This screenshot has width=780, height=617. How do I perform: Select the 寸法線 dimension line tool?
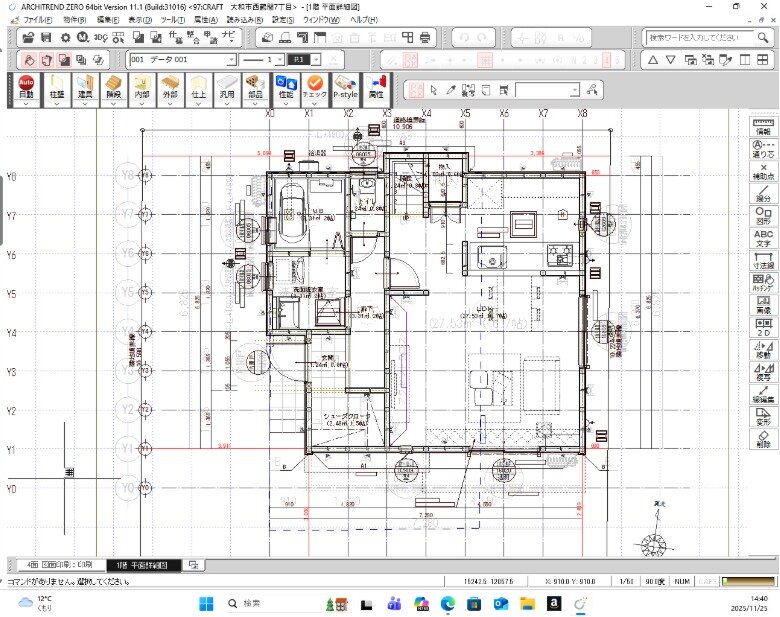pyautogui.click(x=763, y=262)
